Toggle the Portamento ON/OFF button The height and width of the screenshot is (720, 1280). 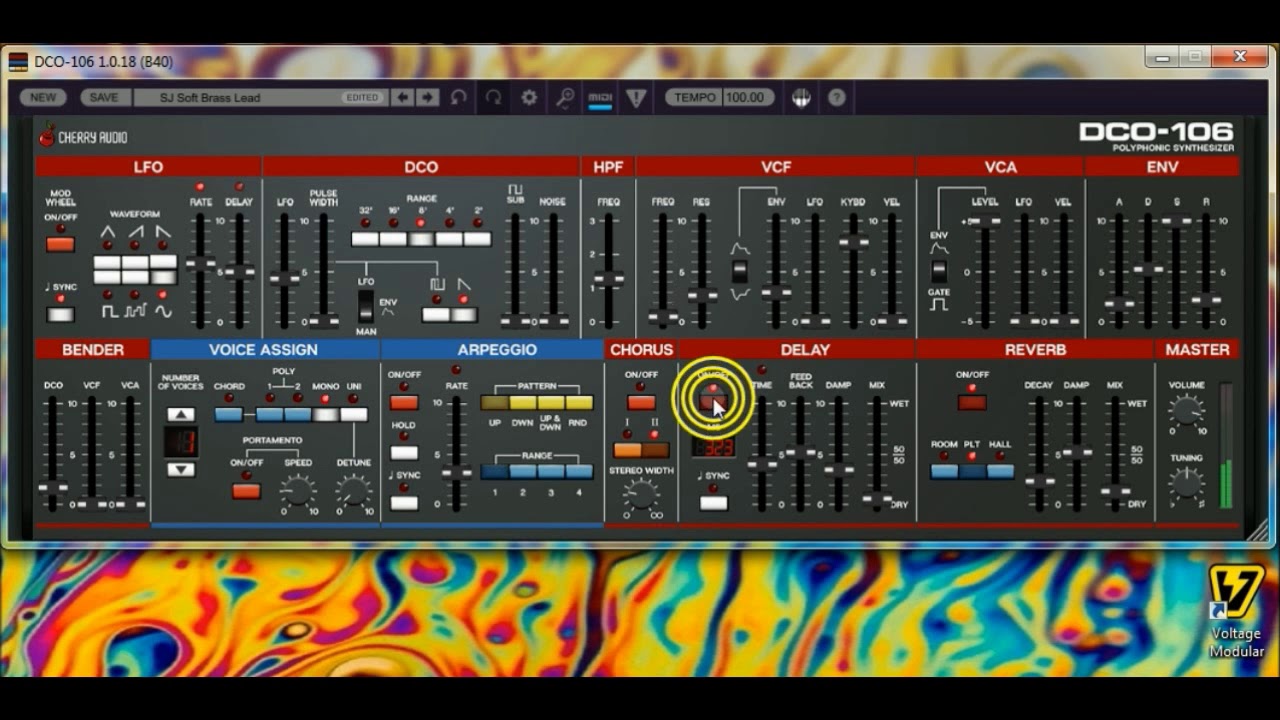[x=246, y=490]
